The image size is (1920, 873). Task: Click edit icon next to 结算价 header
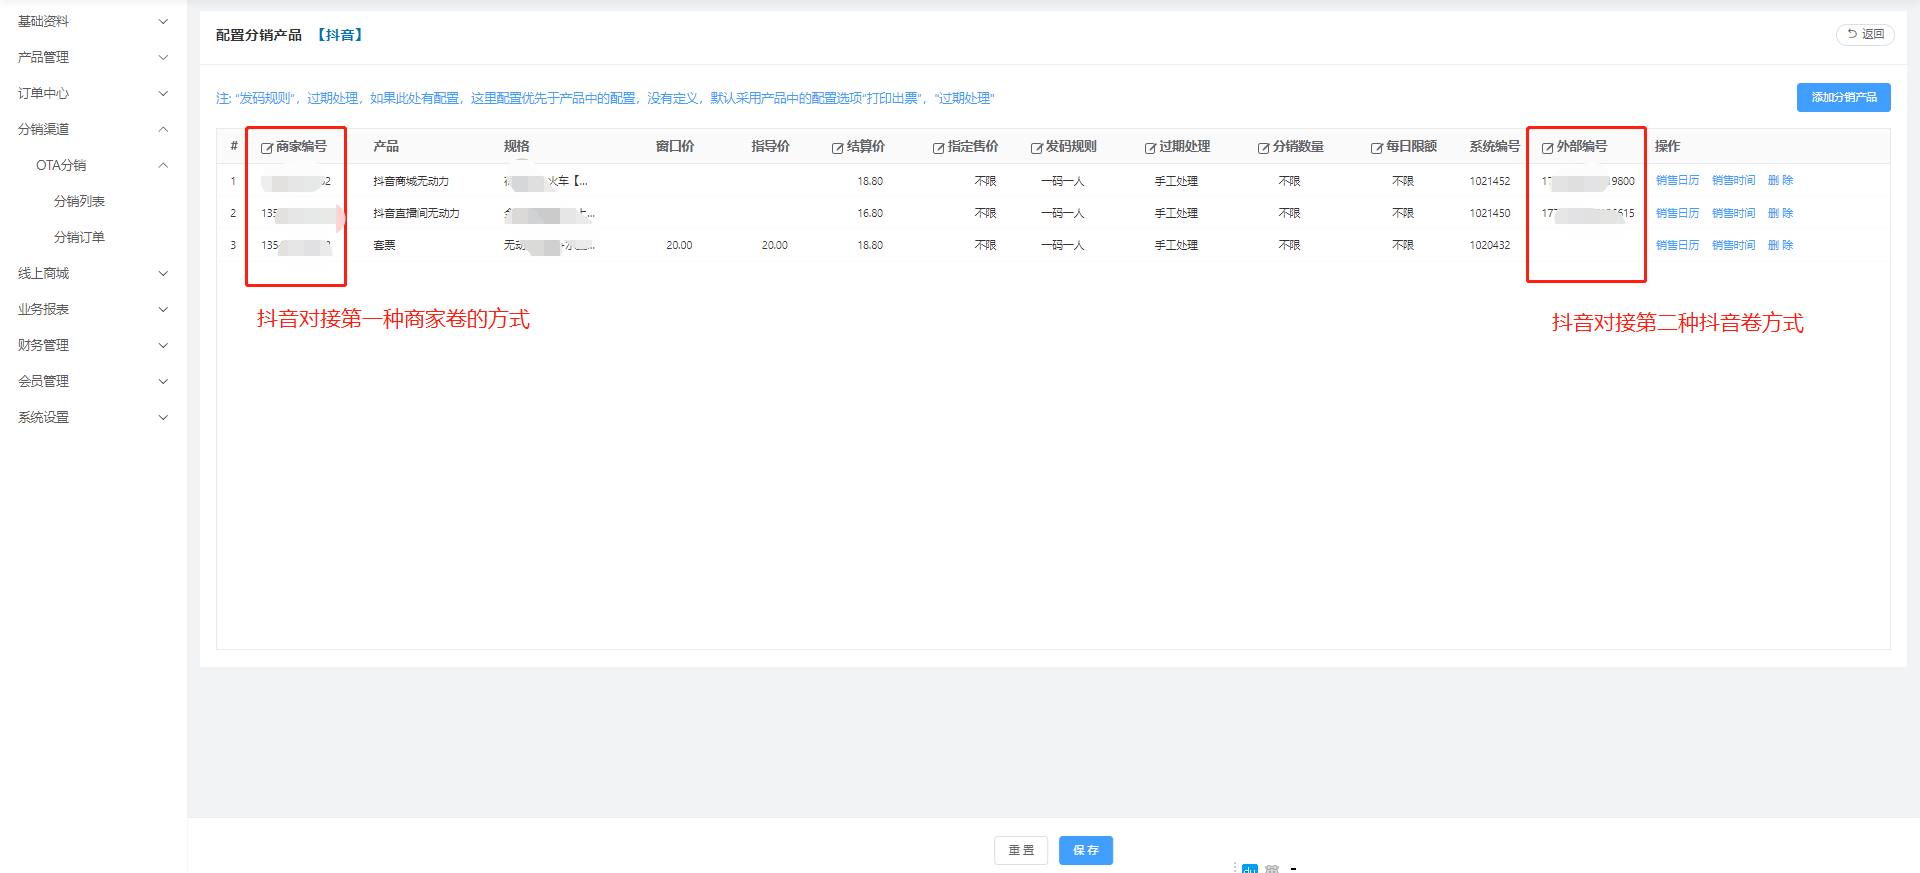coord(837,148)
